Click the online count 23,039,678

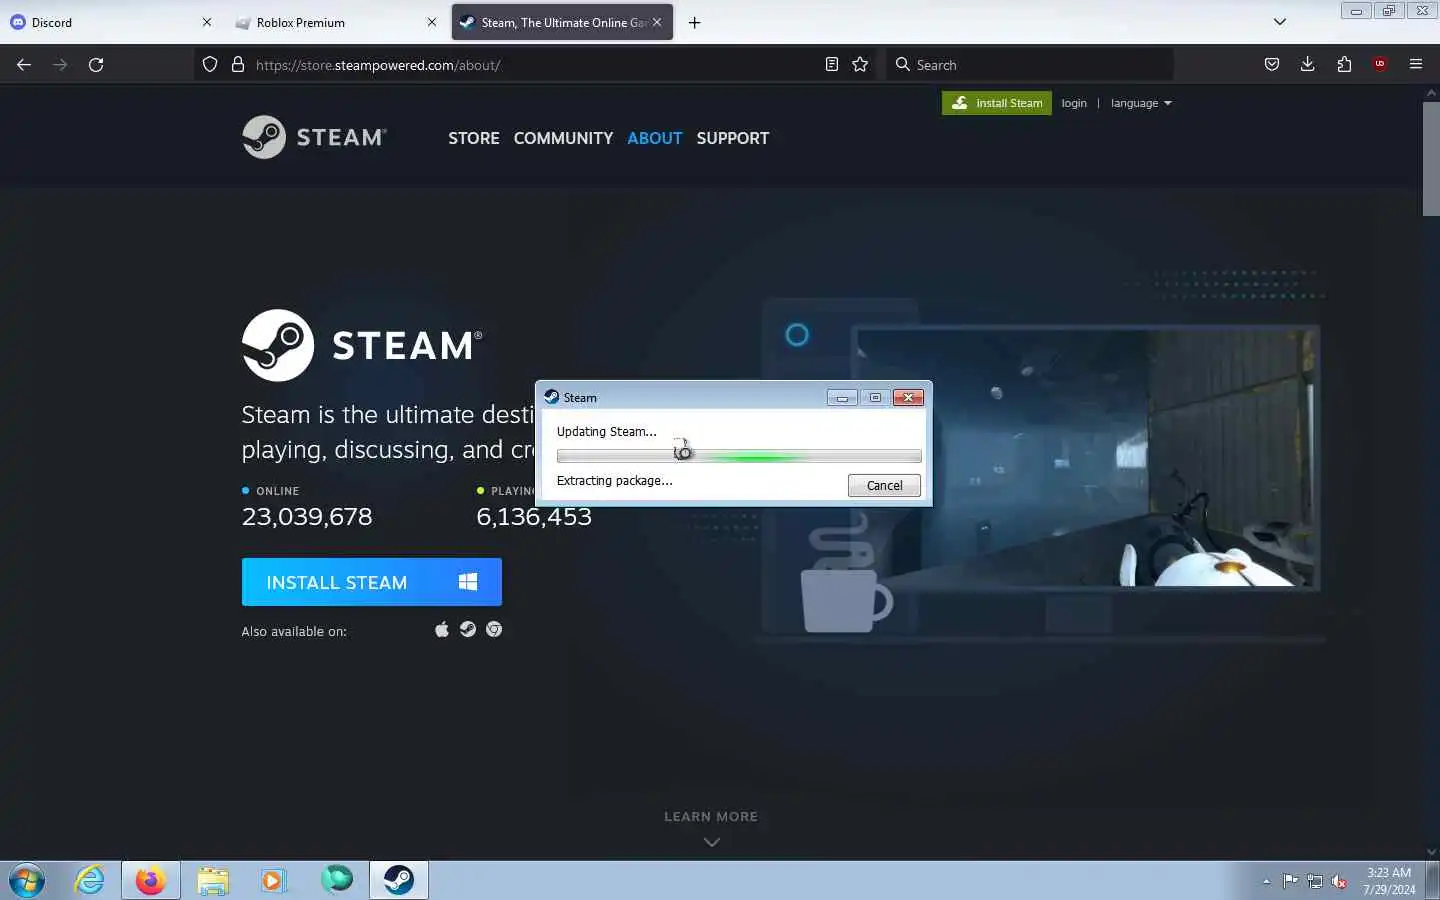(x=307, y=517)
